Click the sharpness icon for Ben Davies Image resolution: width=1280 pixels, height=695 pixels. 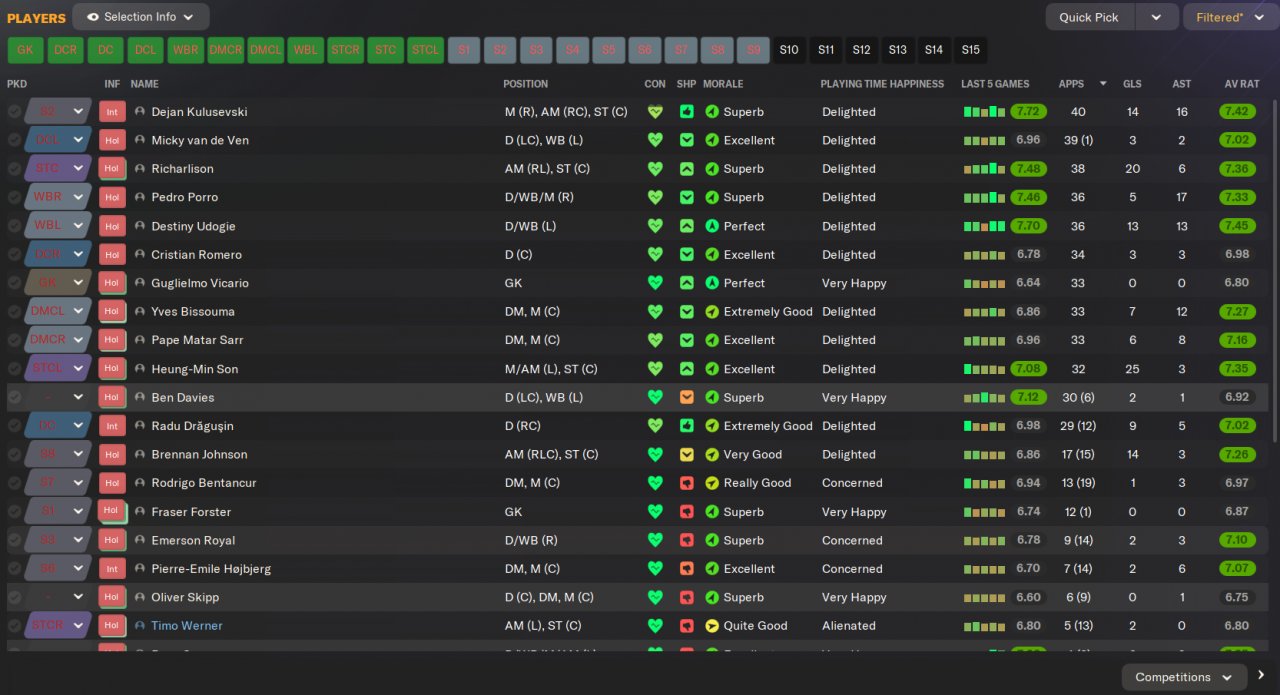(x=687, y=397)
